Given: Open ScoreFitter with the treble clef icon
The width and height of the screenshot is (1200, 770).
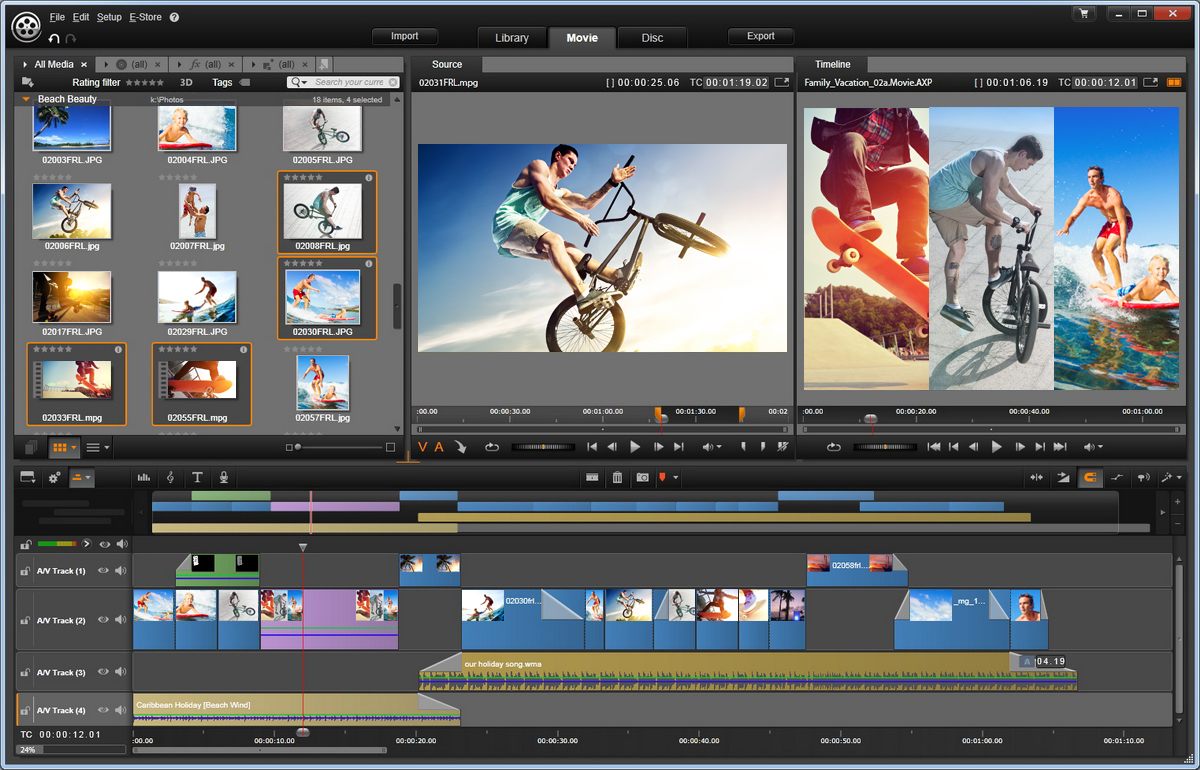Looking at the screenshot, I should (170, 477).
